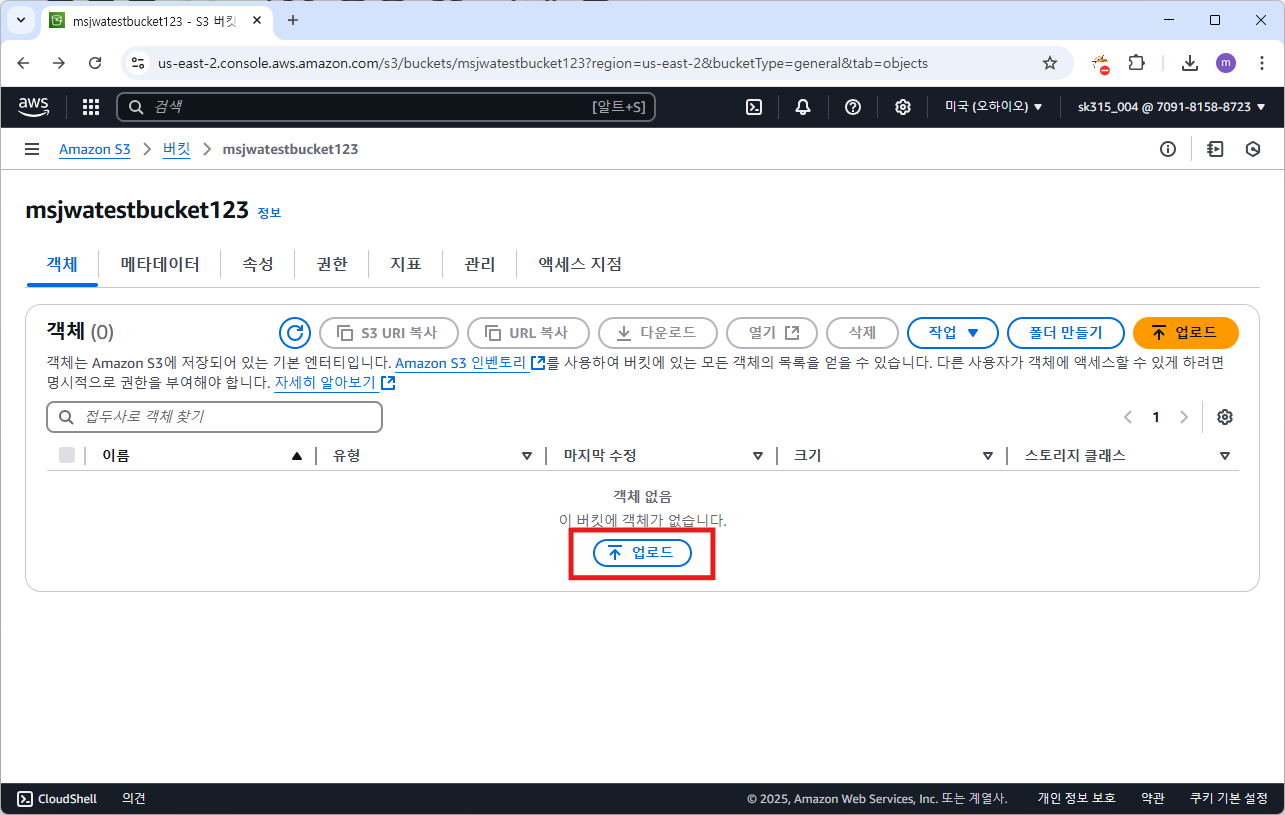Go to previous page of objects

pyautogui.click(x=1128, y=417)
